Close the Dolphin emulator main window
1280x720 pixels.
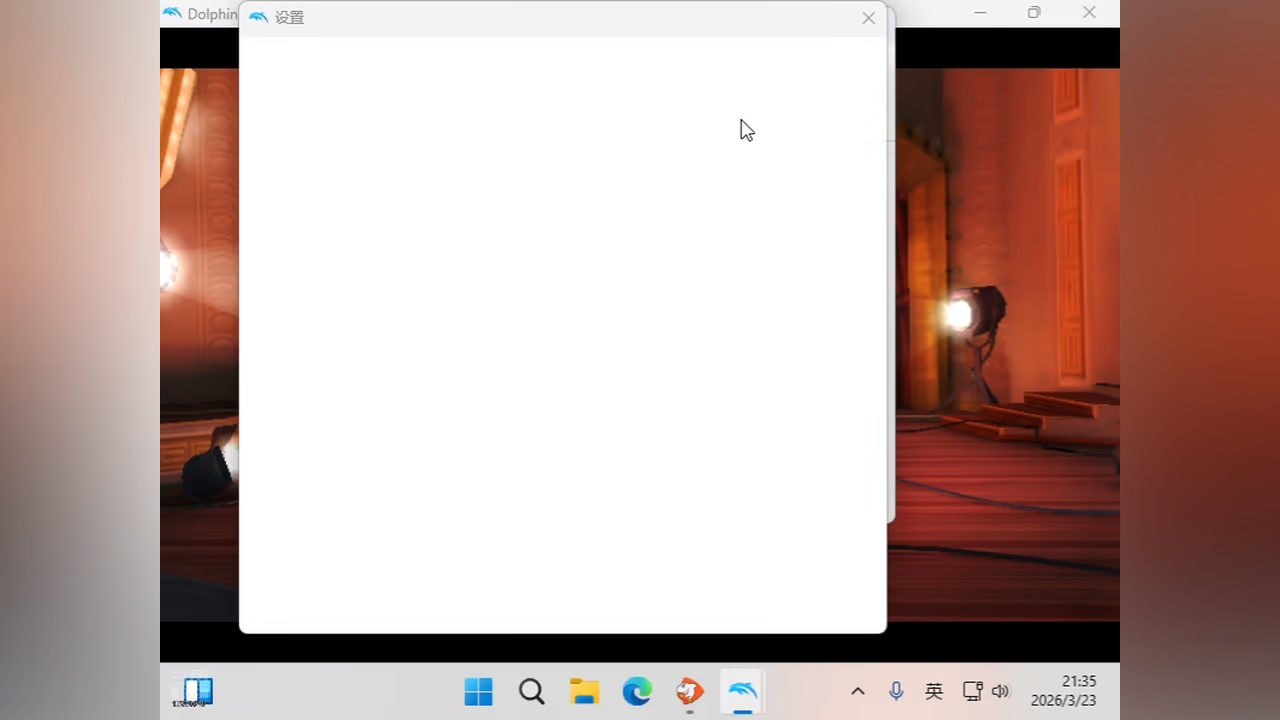pos(1089,13)
